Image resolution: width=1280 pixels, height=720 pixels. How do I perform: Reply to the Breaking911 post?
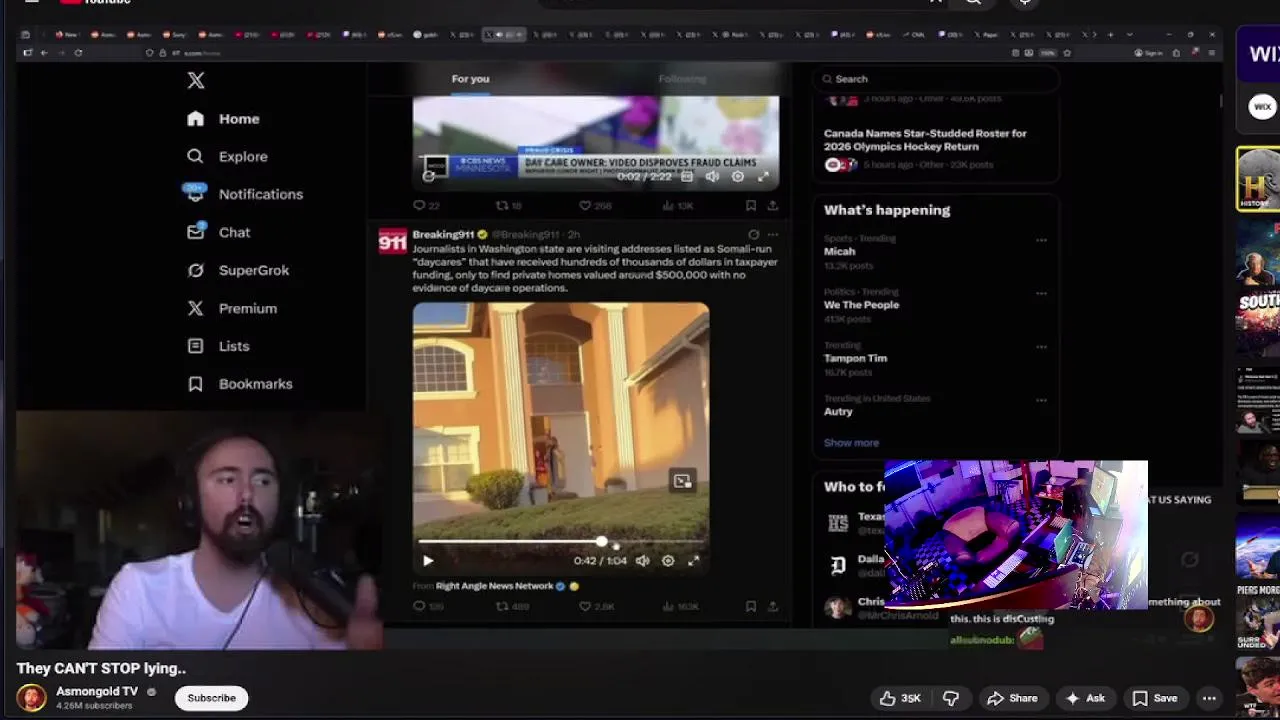point(419,606)
